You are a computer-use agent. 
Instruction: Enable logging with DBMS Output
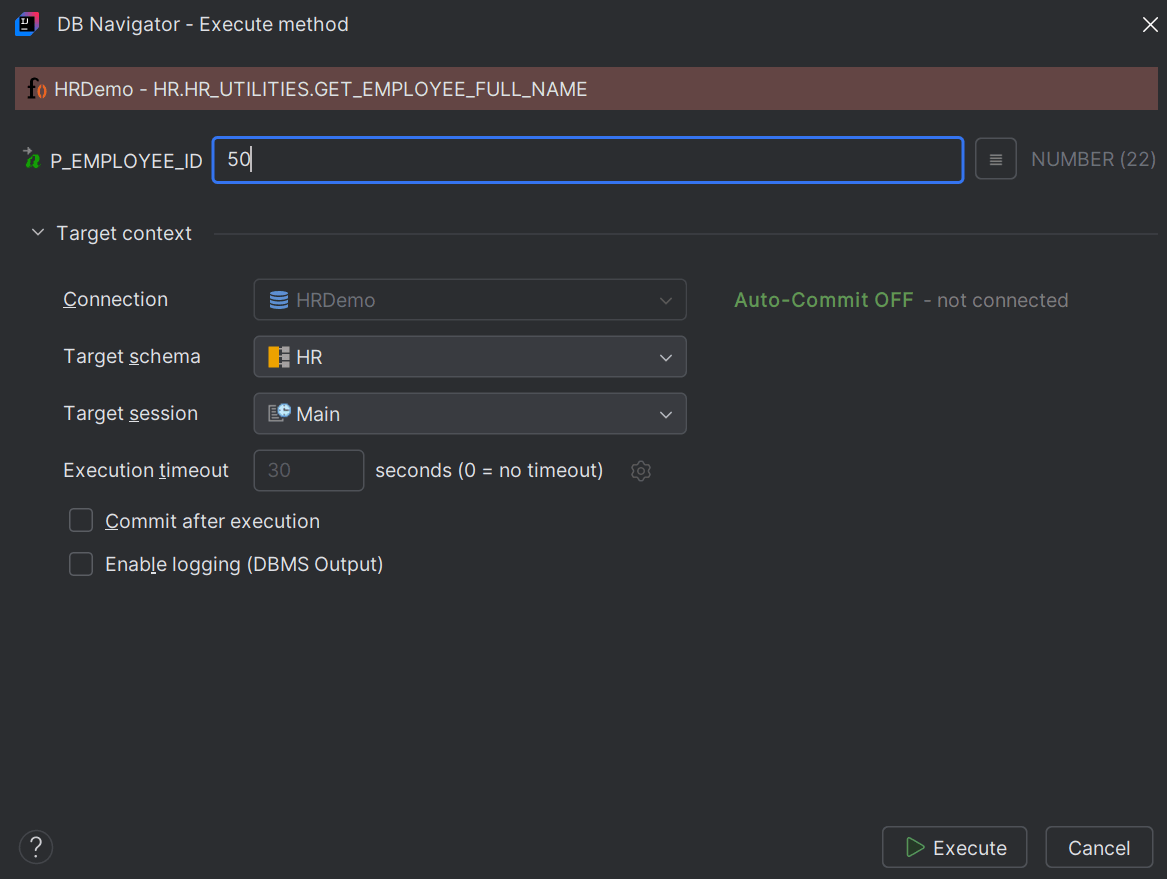point(80,564)
